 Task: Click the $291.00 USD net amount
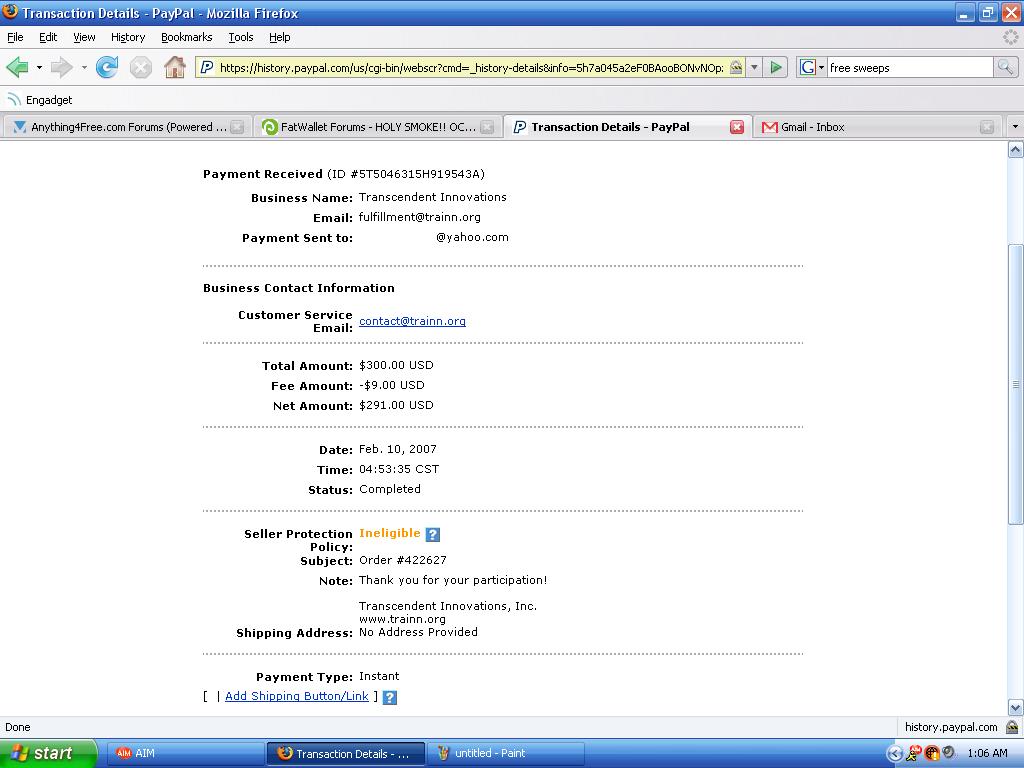pyautogui.click(x=396, y=405)
